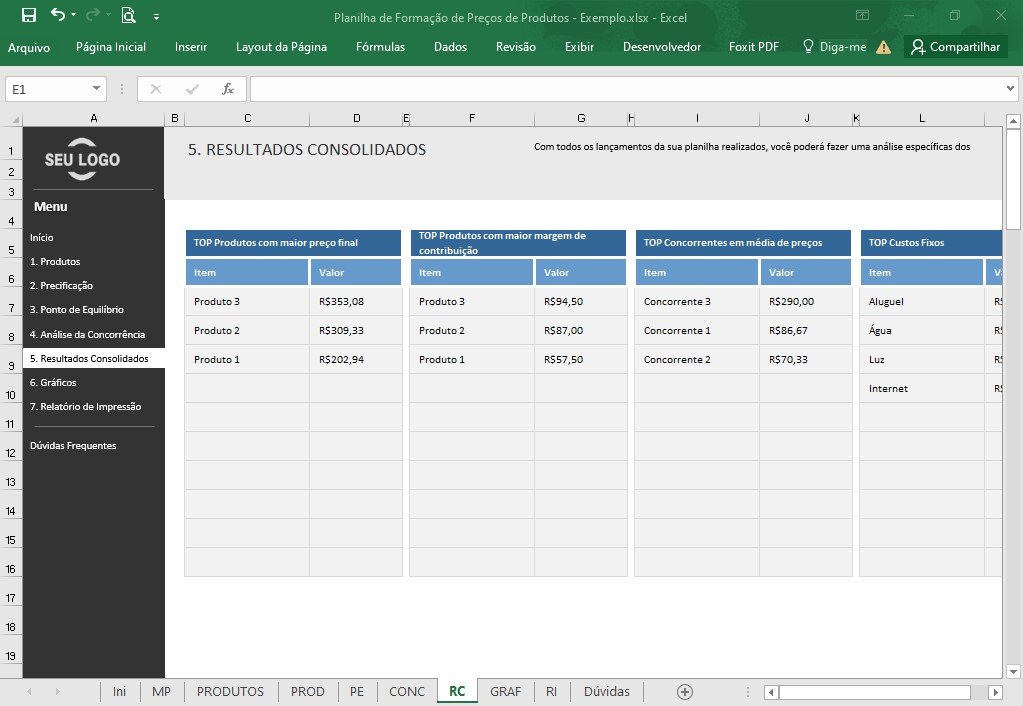This screenshot has width=1023, height=706.
Task: Open the Name Box dropdown arrow
Action: tap(96, 89)
